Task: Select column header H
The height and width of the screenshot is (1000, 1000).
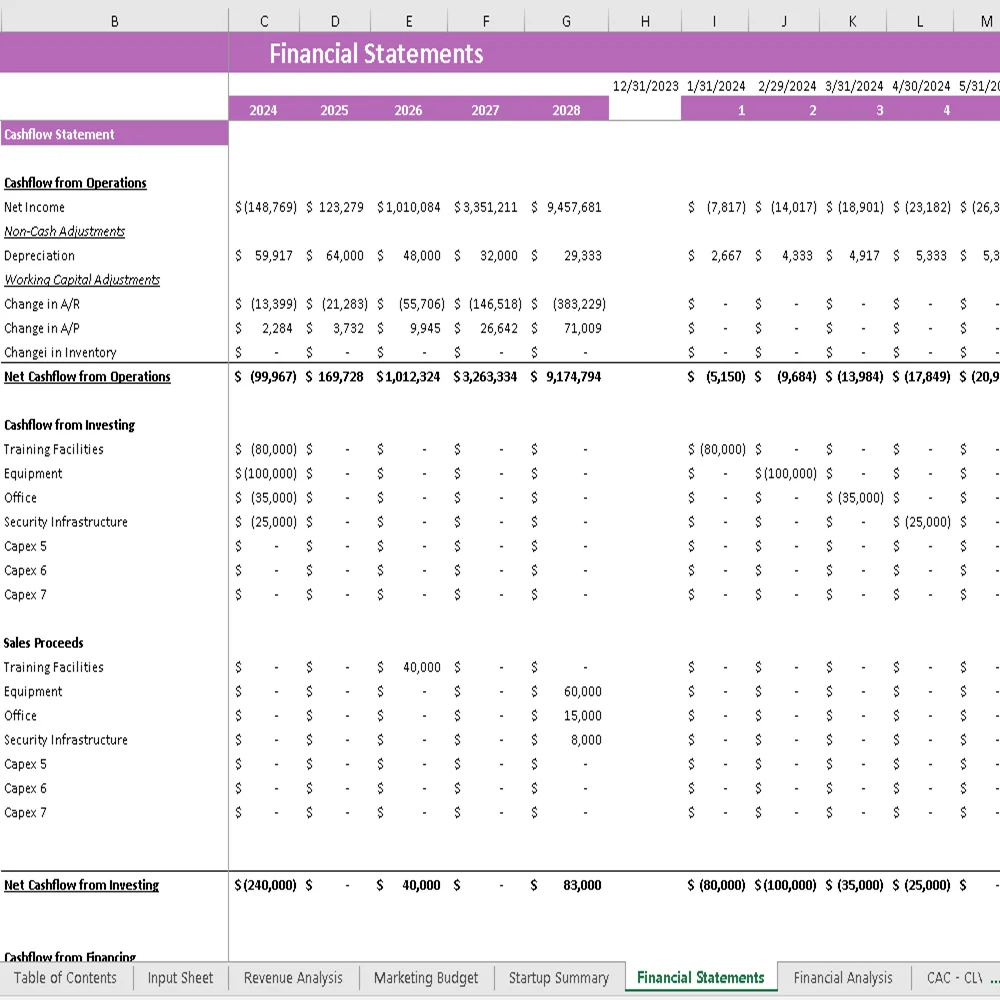Action: 644,20
